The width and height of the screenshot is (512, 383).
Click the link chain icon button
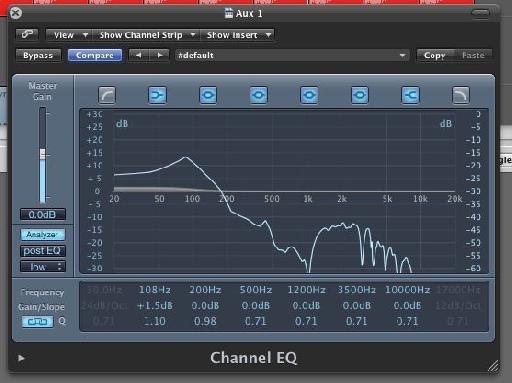[27, 34]
